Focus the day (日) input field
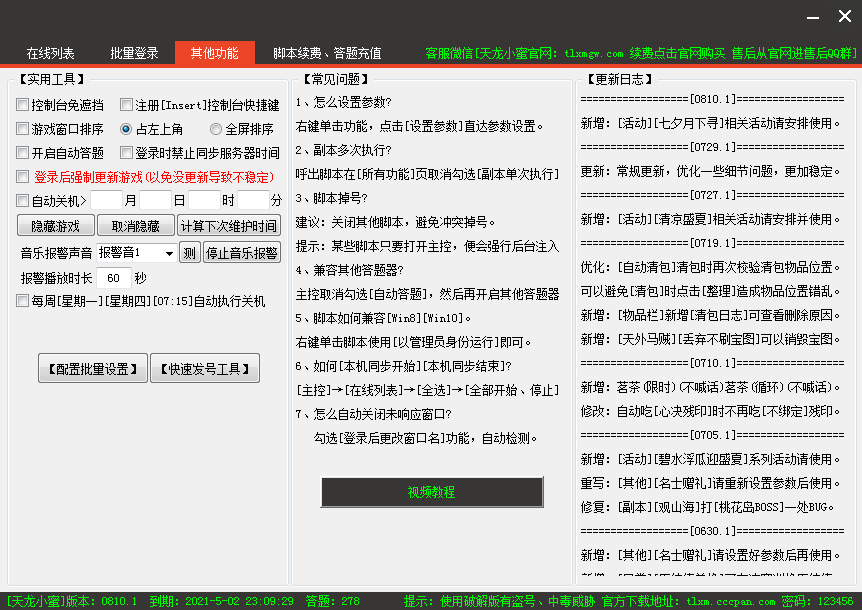This screenshot has height=610, width=862. [155, 200]
